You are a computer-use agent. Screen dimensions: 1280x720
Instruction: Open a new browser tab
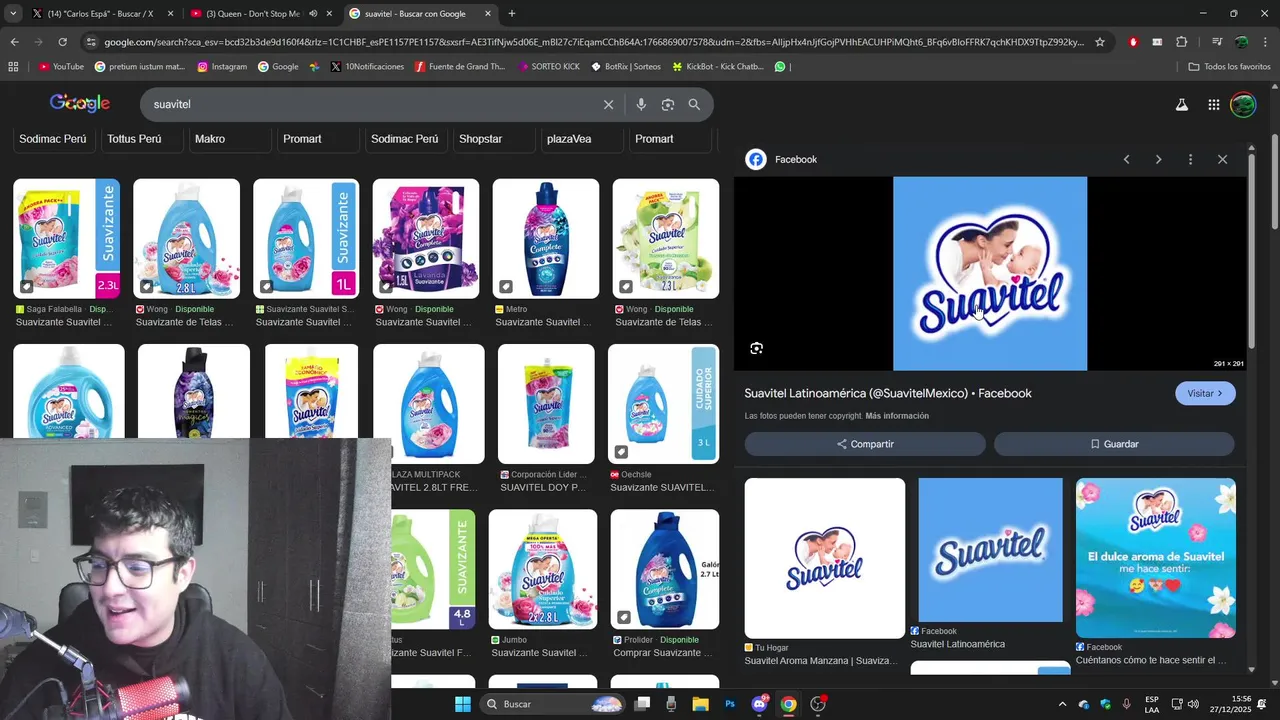tap(512, 14)
